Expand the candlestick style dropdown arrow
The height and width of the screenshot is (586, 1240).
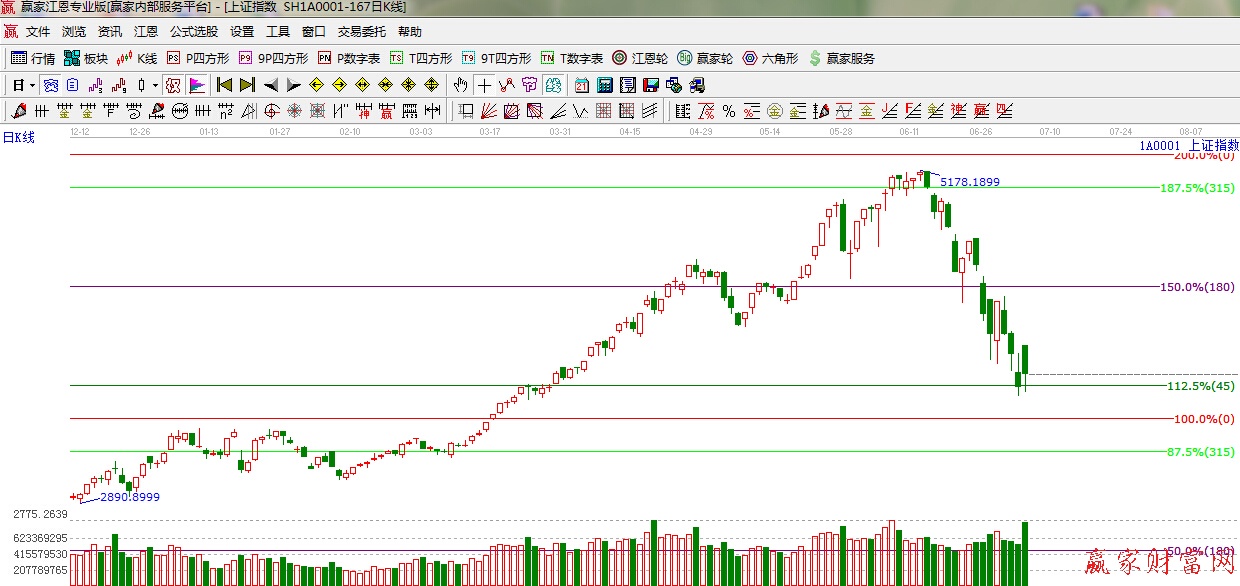click(155, 85)
